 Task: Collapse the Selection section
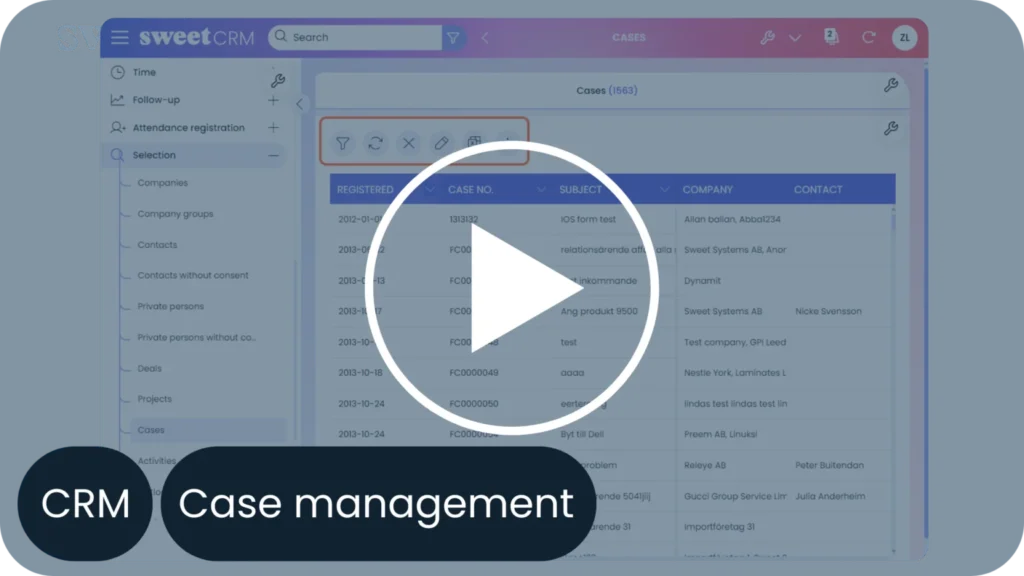273,155
